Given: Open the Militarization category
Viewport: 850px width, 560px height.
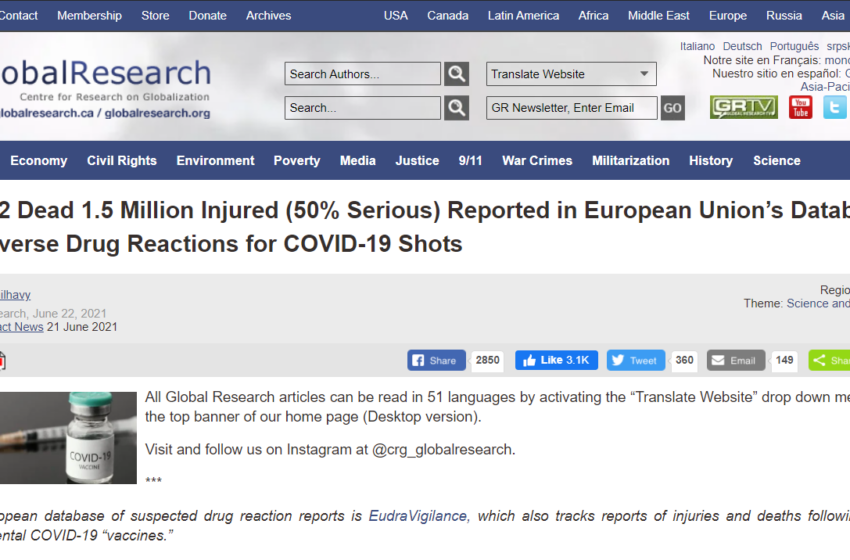Looking at the screenshot, I should 630,160.
